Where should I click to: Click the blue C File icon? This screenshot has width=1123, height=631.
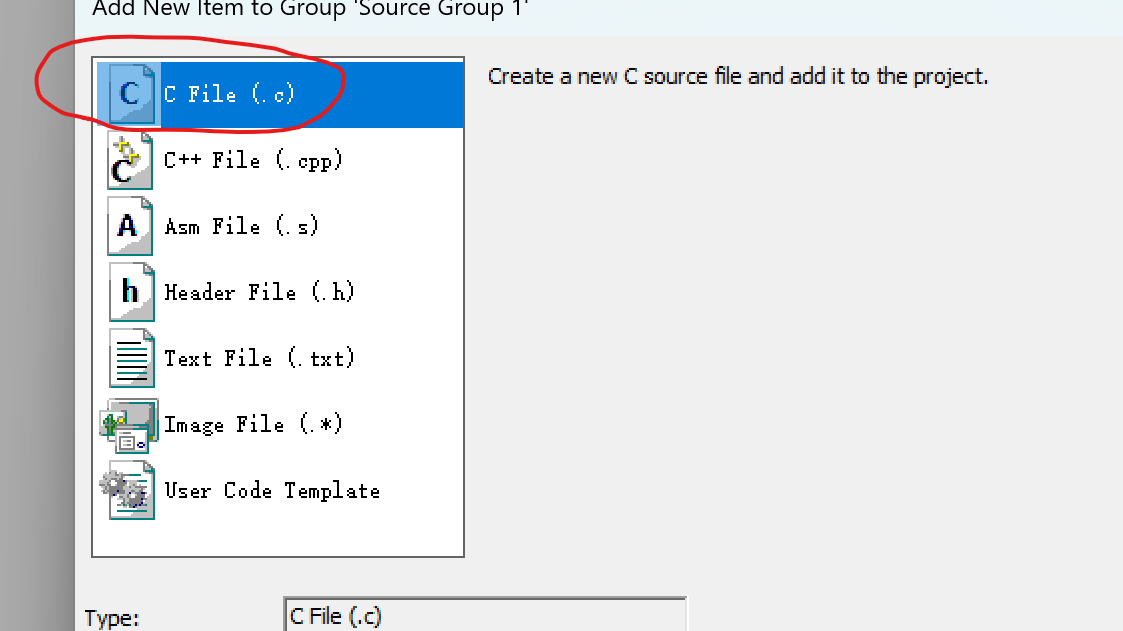tap(130, 94)
